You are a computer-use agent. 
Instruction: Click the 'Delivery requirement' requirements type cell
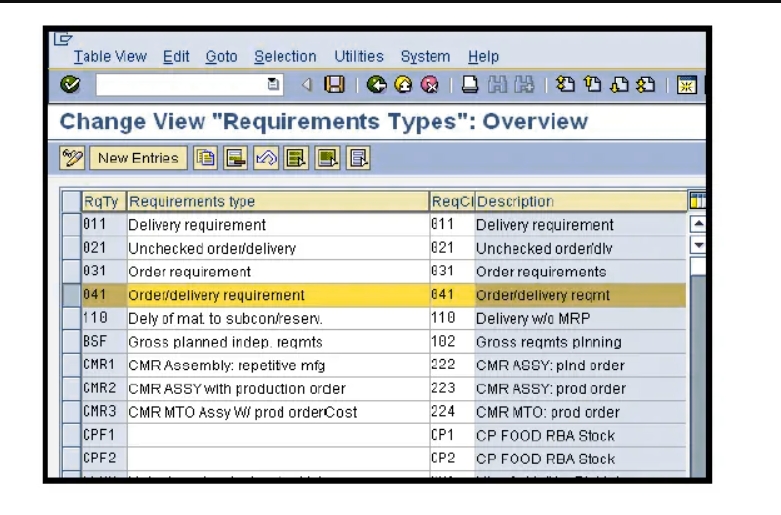[x=278, y=225]
